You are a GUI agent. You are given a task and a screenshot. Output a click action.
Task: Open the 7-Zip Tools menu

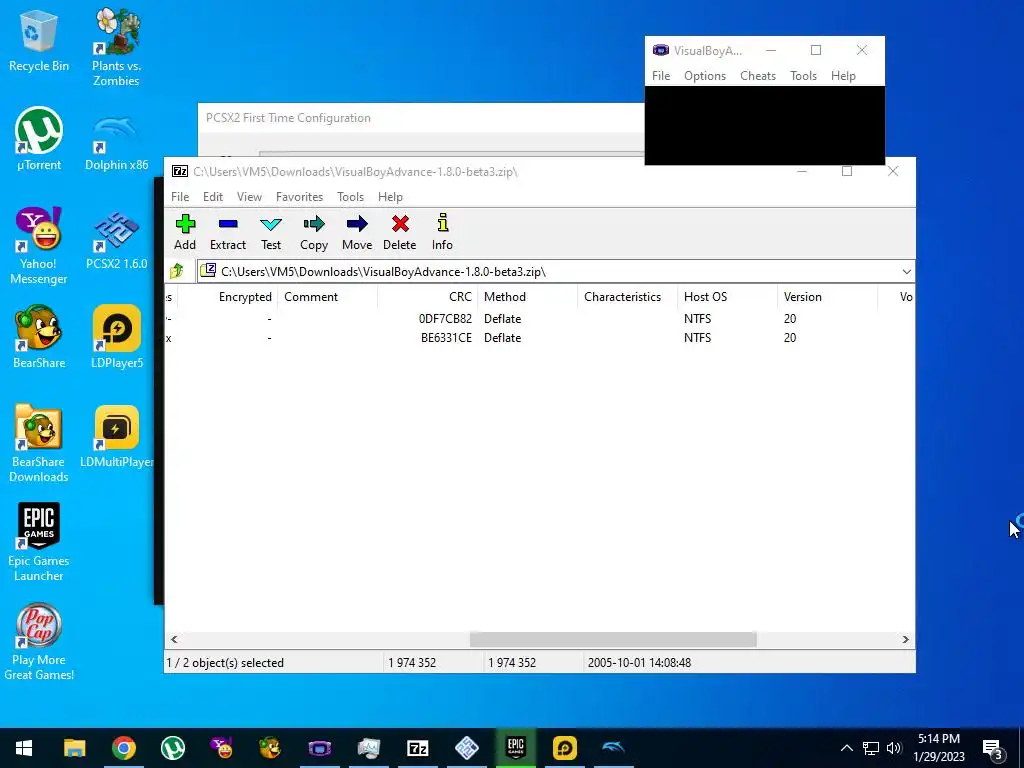[350, 197]
